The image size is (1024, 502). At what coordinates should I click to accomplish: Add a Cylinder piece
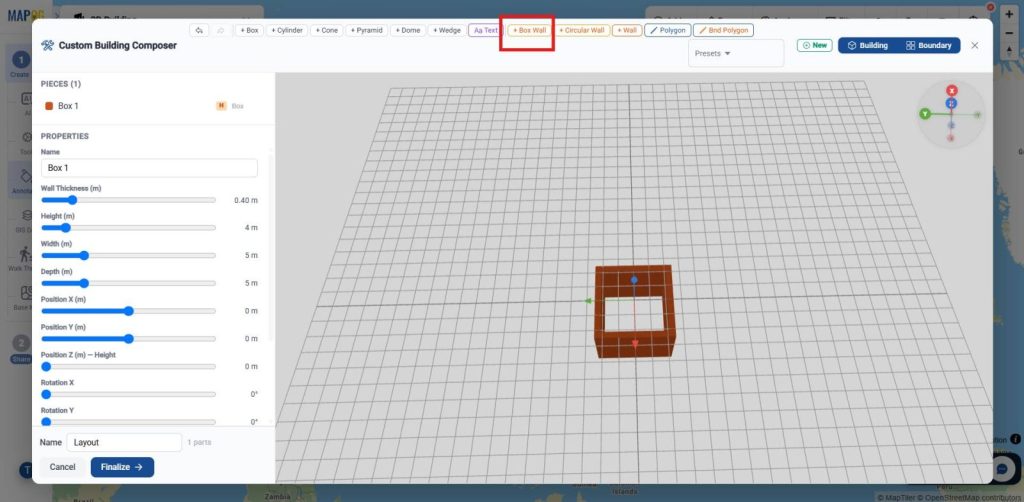click(287, 30)
